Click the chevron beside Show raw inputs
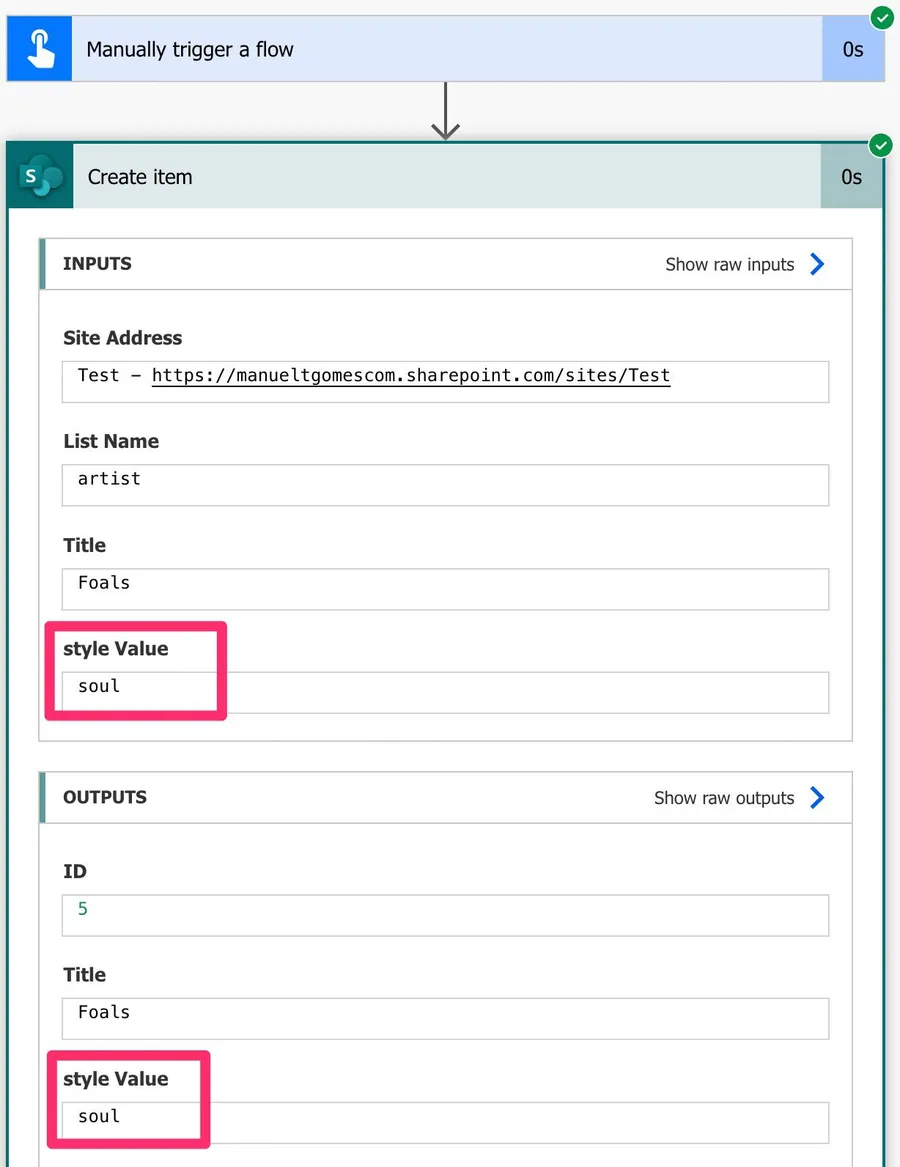Screen dimensions: 900x1167 pyautogui.click(x=817, y=264)
